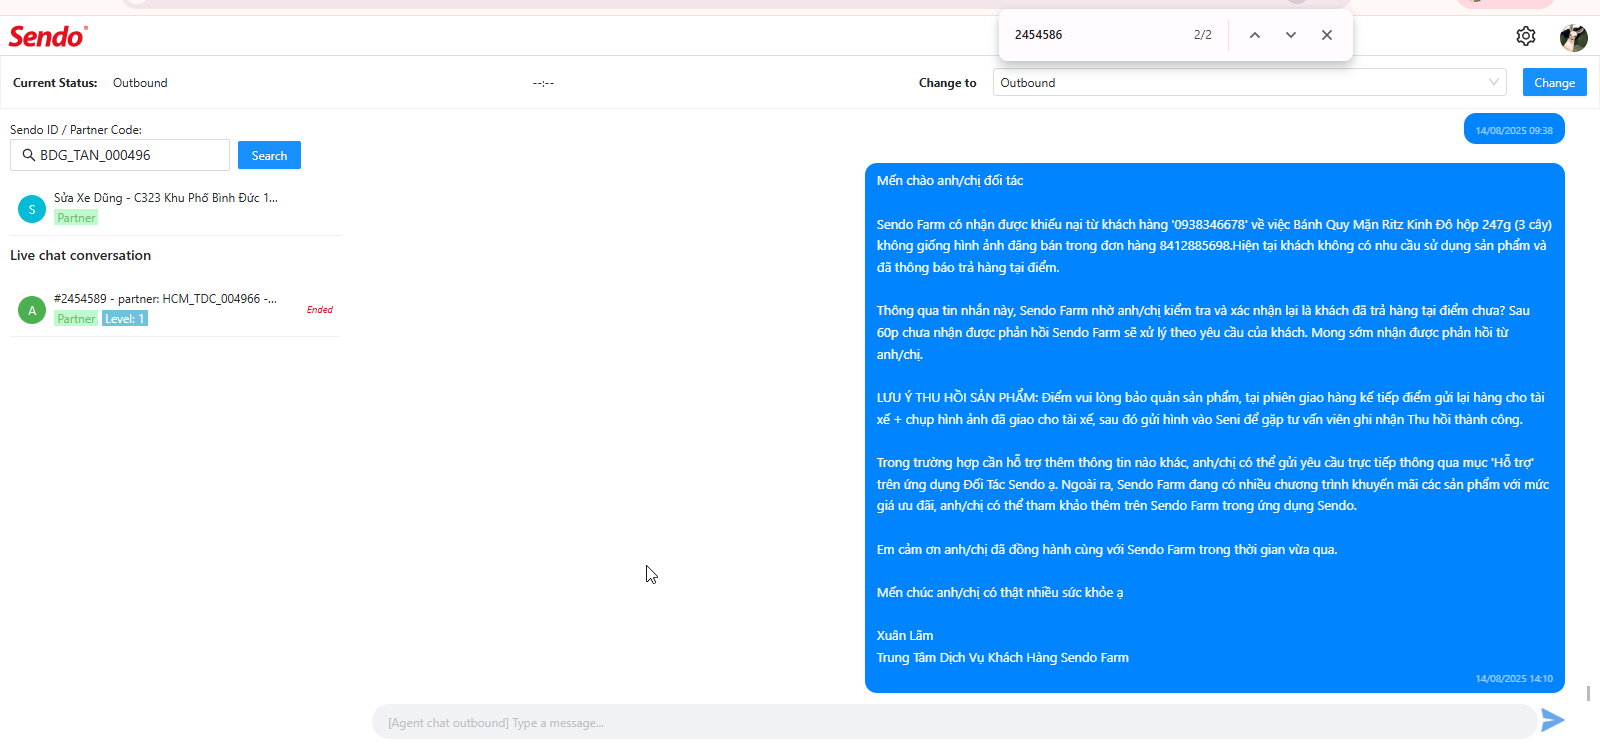Click the search magnifier icon in Partner Code field
The height and width of the screenshot is (745, 1600).
click(x=28, y=155)
